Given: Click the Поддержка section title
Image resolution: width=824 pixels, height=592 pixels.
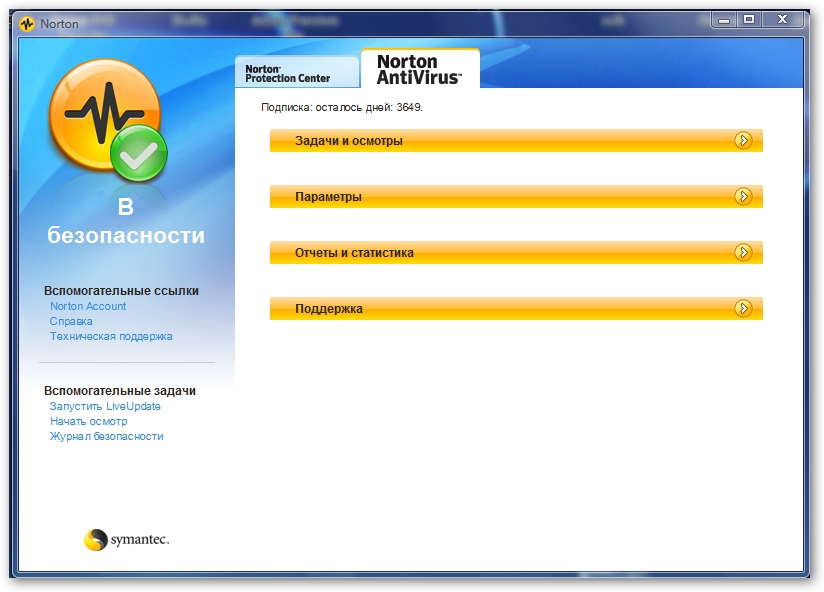Looking at the screenshot, I should (329, 309).
